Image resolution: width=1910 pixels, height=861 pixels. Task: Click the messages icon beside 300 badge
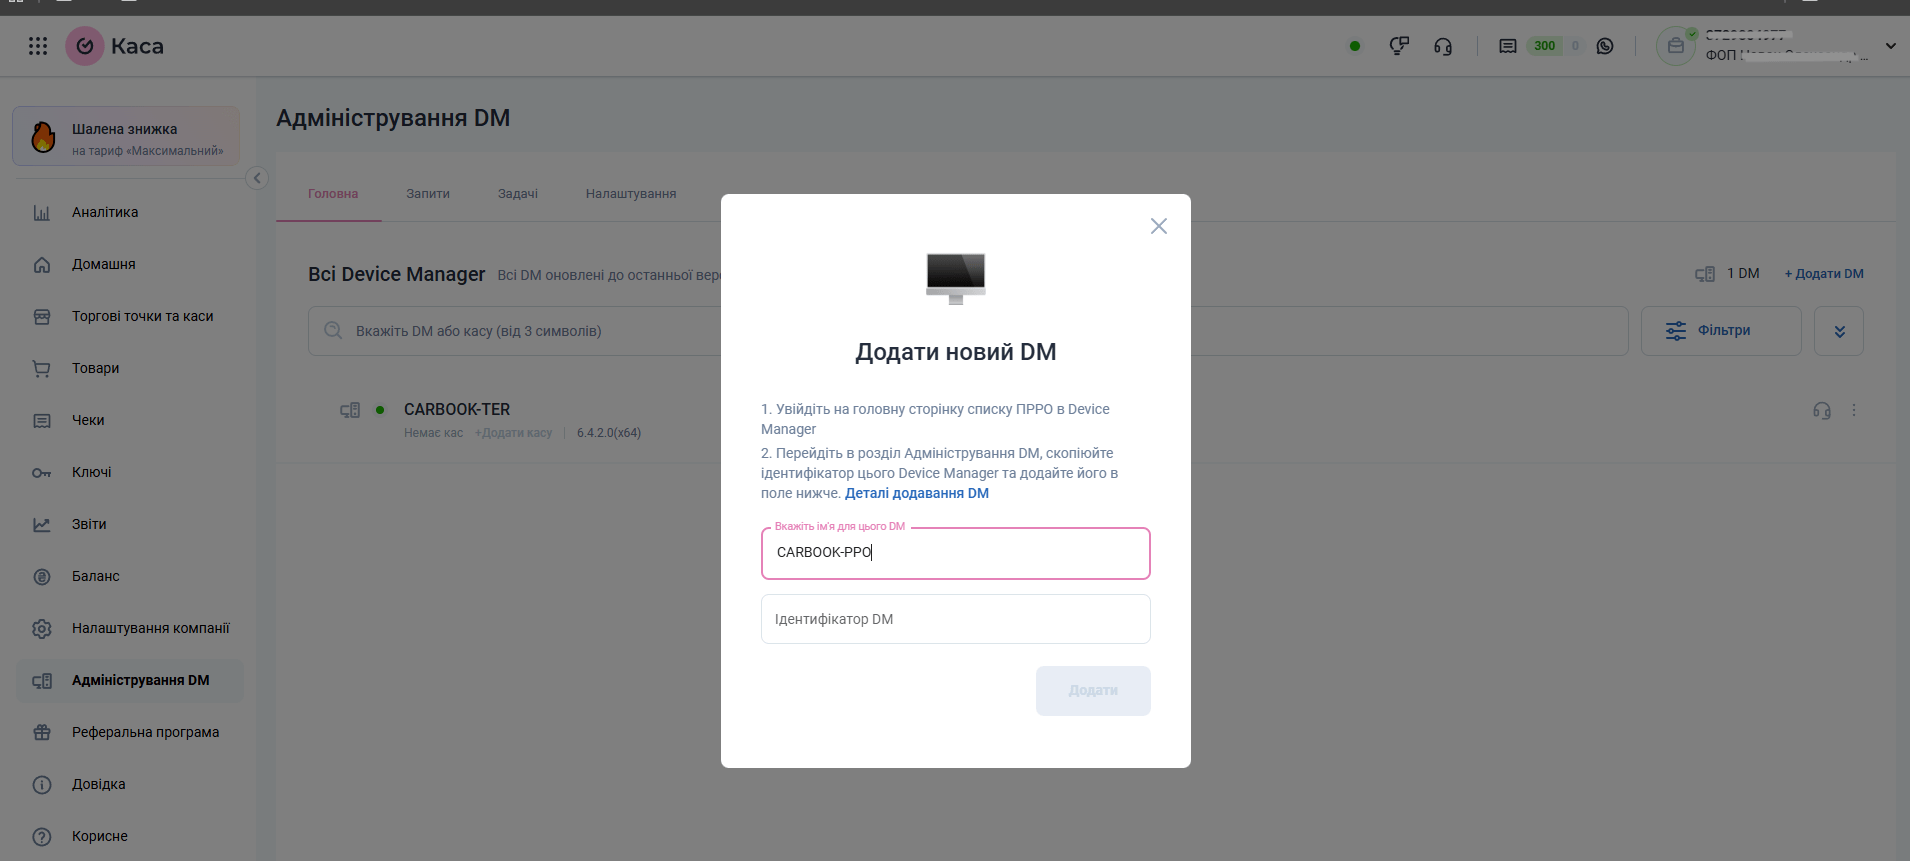coord(1508,46)
